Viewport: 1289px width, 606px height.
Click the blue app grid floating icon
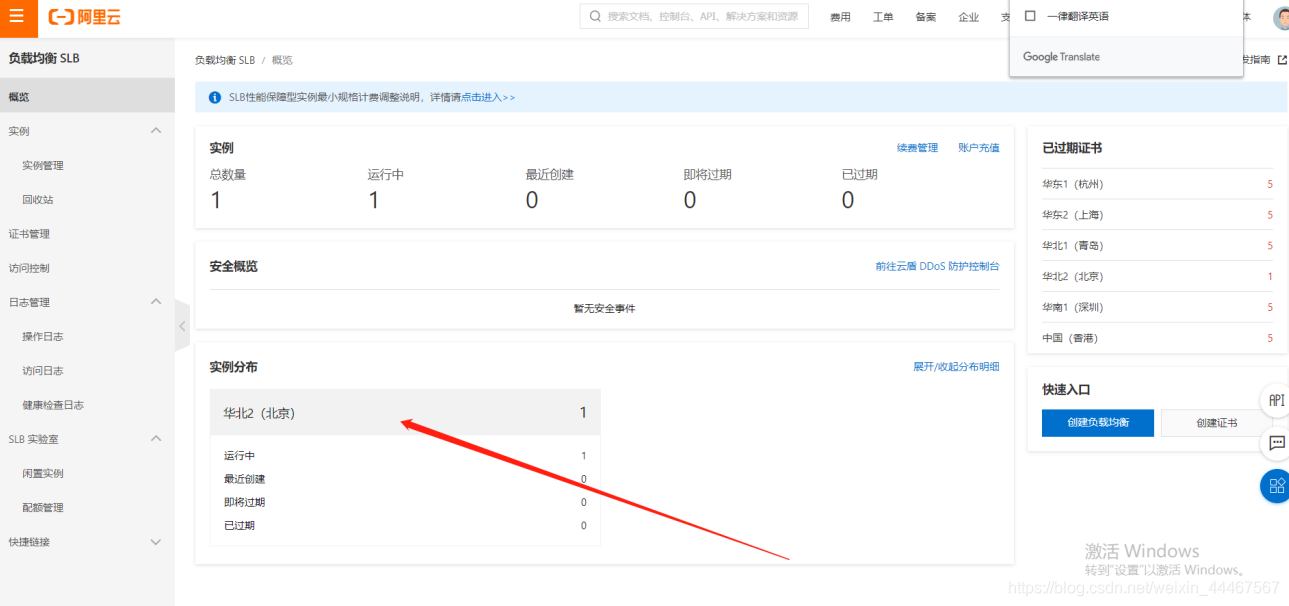click(x=1275, y=486)
